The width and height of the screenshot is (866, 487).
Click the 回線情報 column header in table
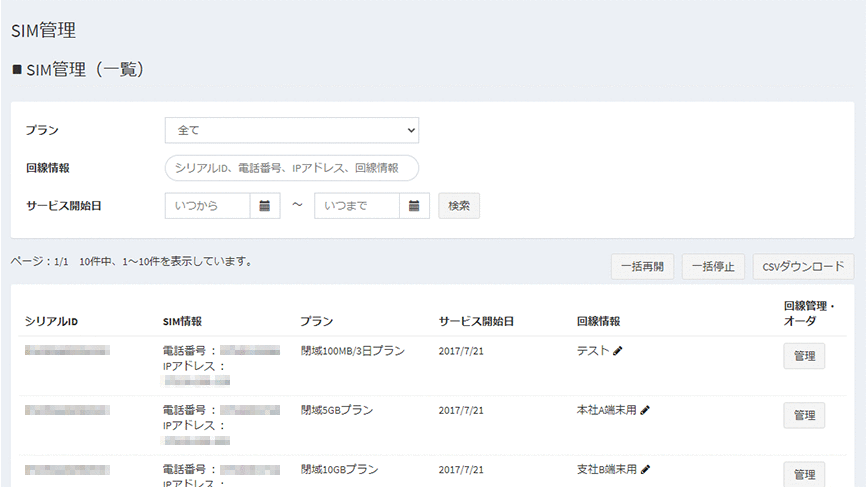598,321
